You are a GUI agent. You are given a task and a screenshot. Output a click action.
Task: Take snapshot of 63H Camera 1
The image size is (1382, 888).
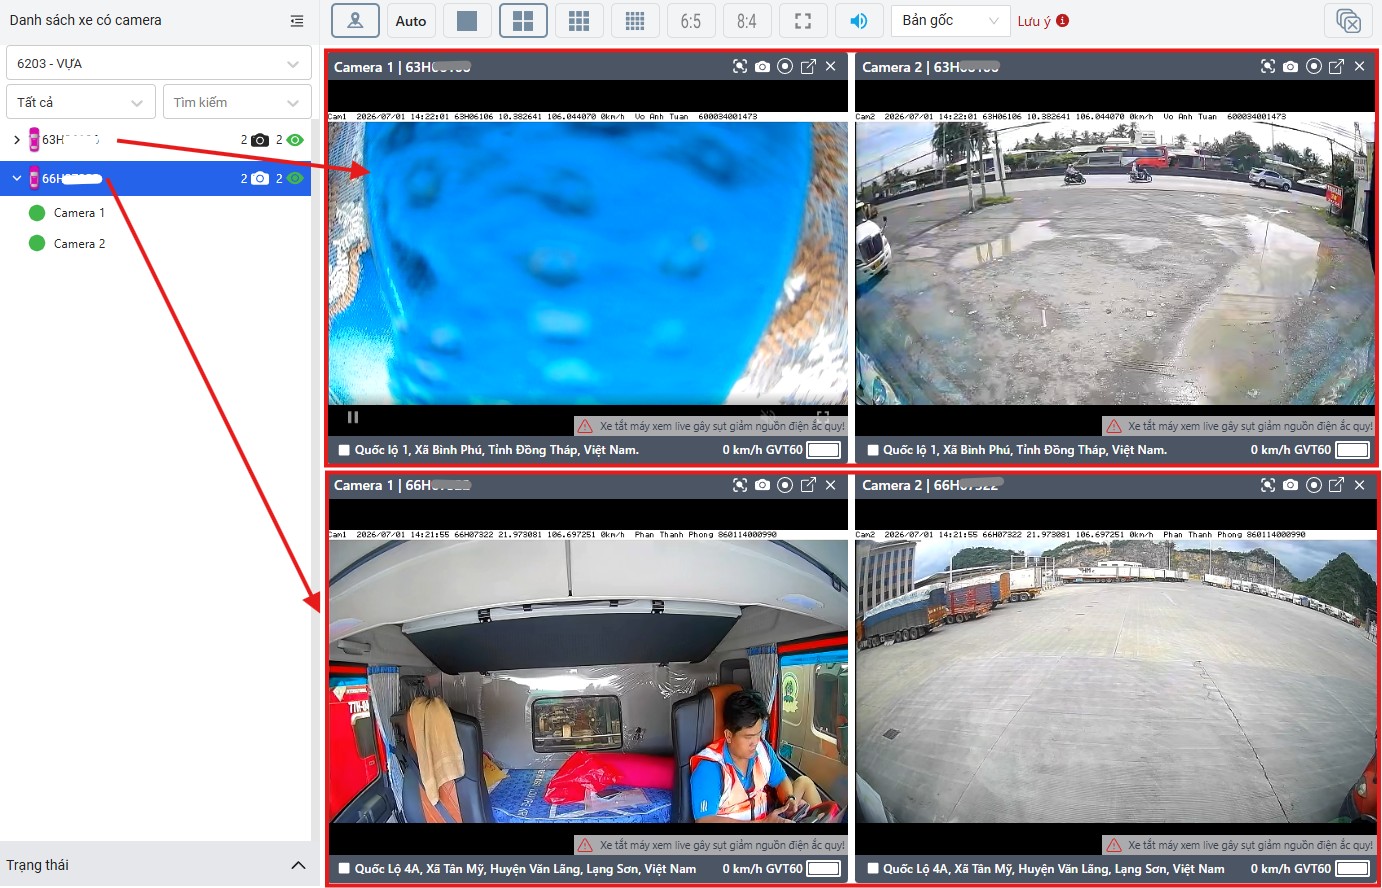[x=763, y=67]
